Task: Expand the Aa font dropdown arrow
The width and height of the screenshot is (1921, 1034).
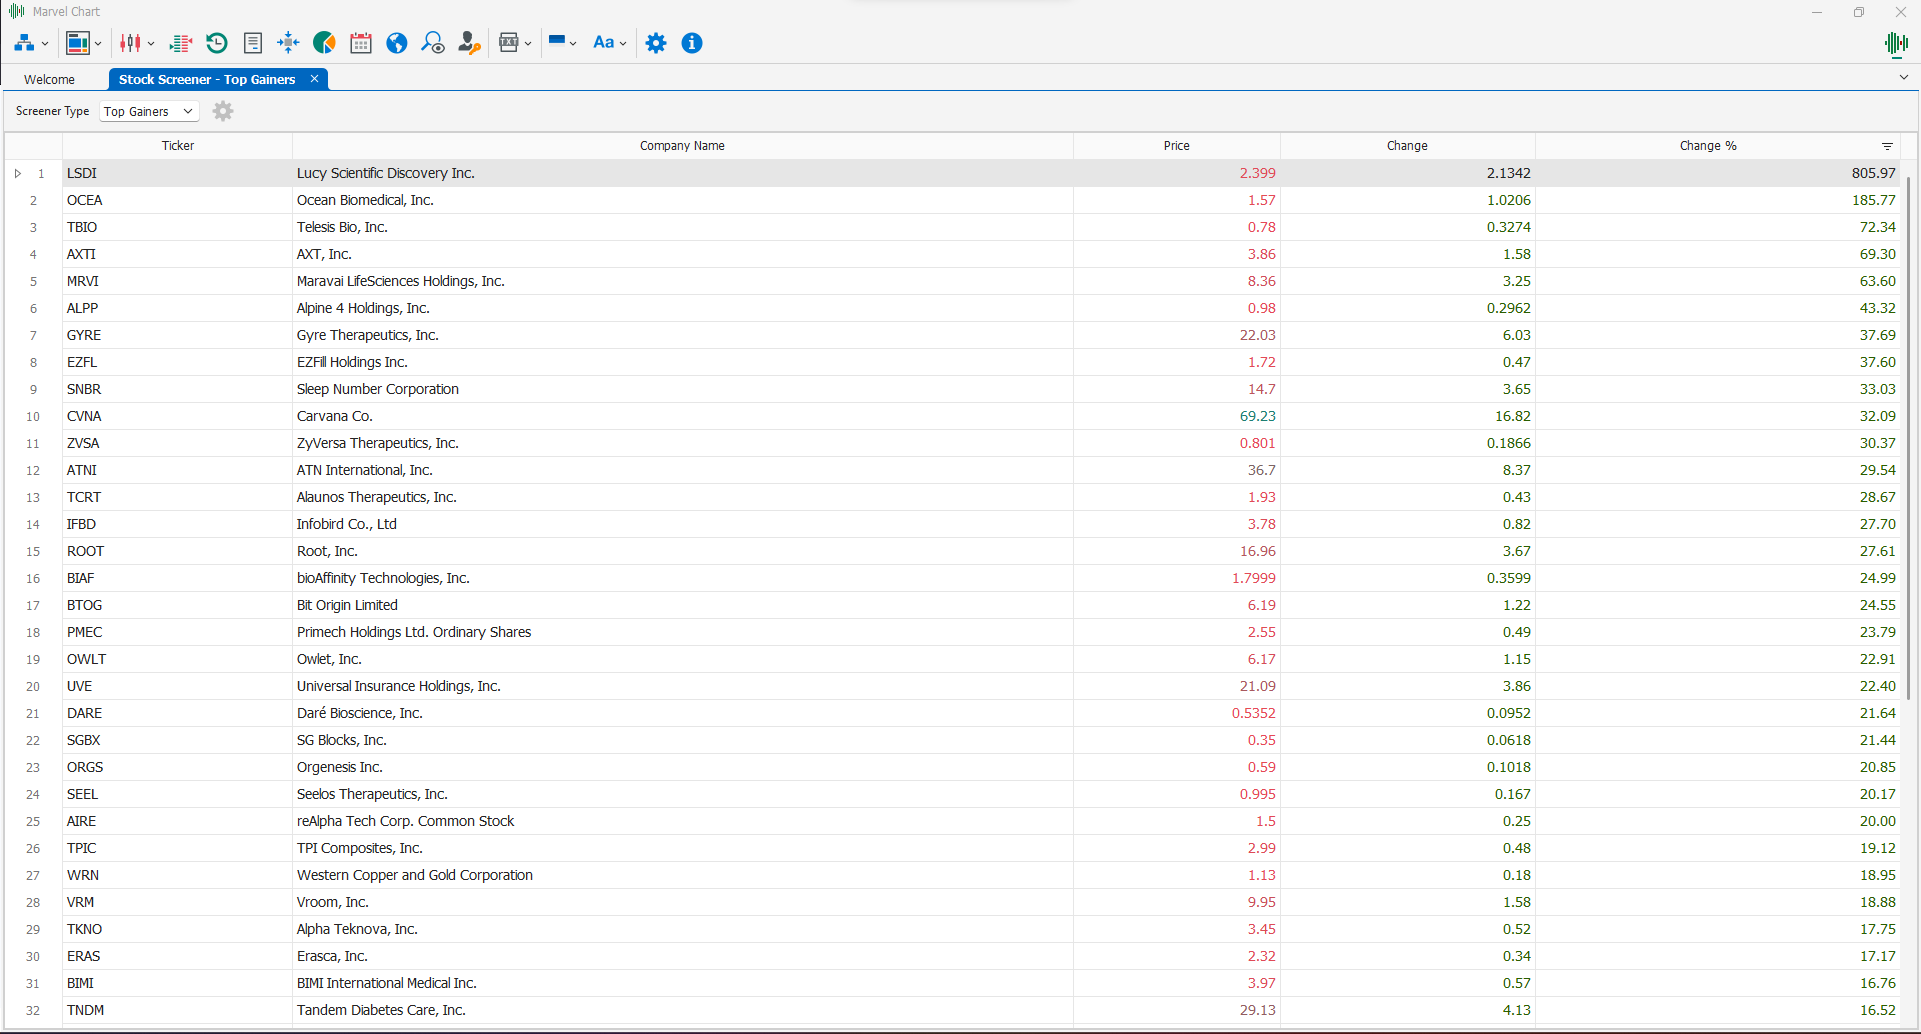Action: (623, 44)
